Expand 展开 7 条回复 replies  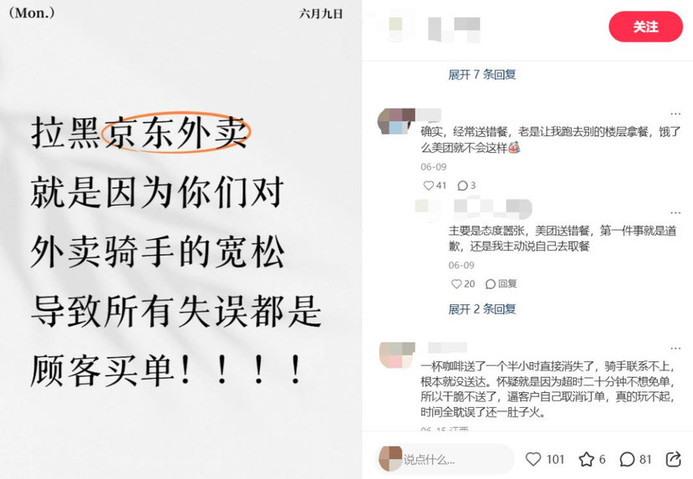pyautogui.click(x=482, y=74)
